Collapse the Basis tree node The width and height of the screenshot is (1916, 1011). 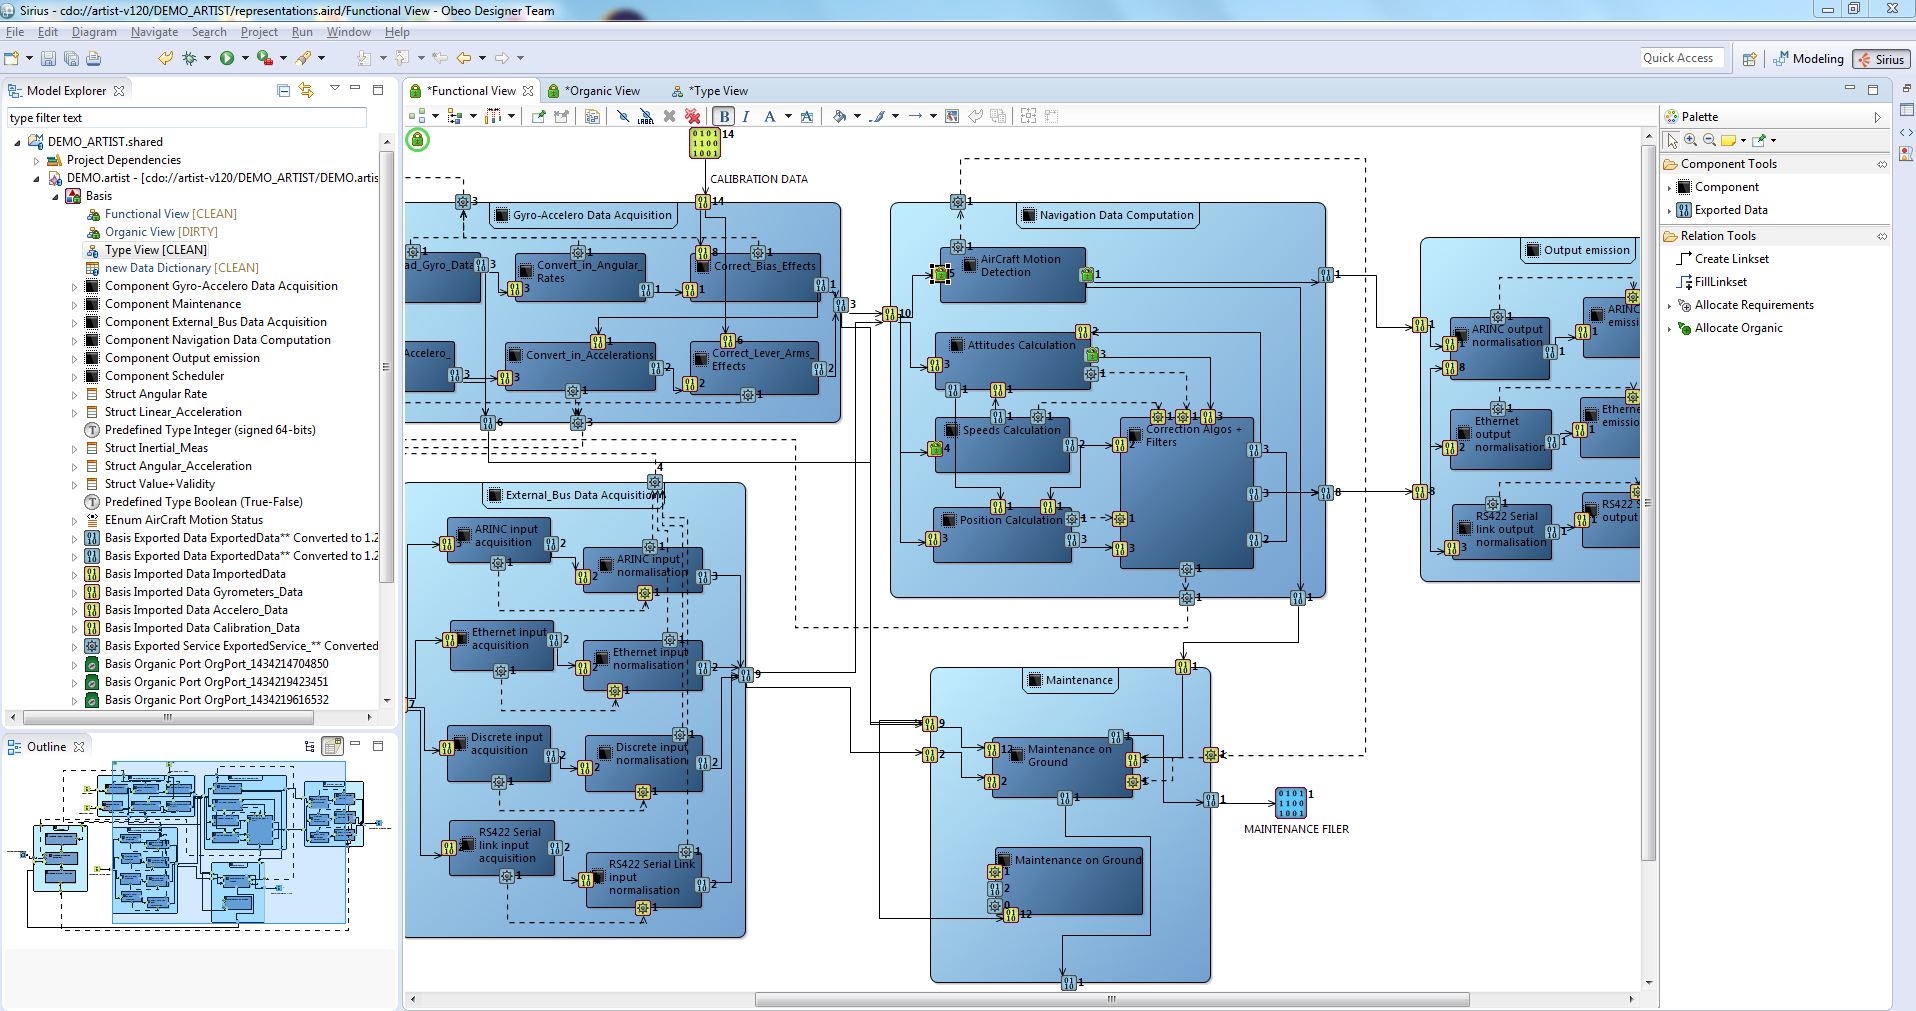click(56, 197)
